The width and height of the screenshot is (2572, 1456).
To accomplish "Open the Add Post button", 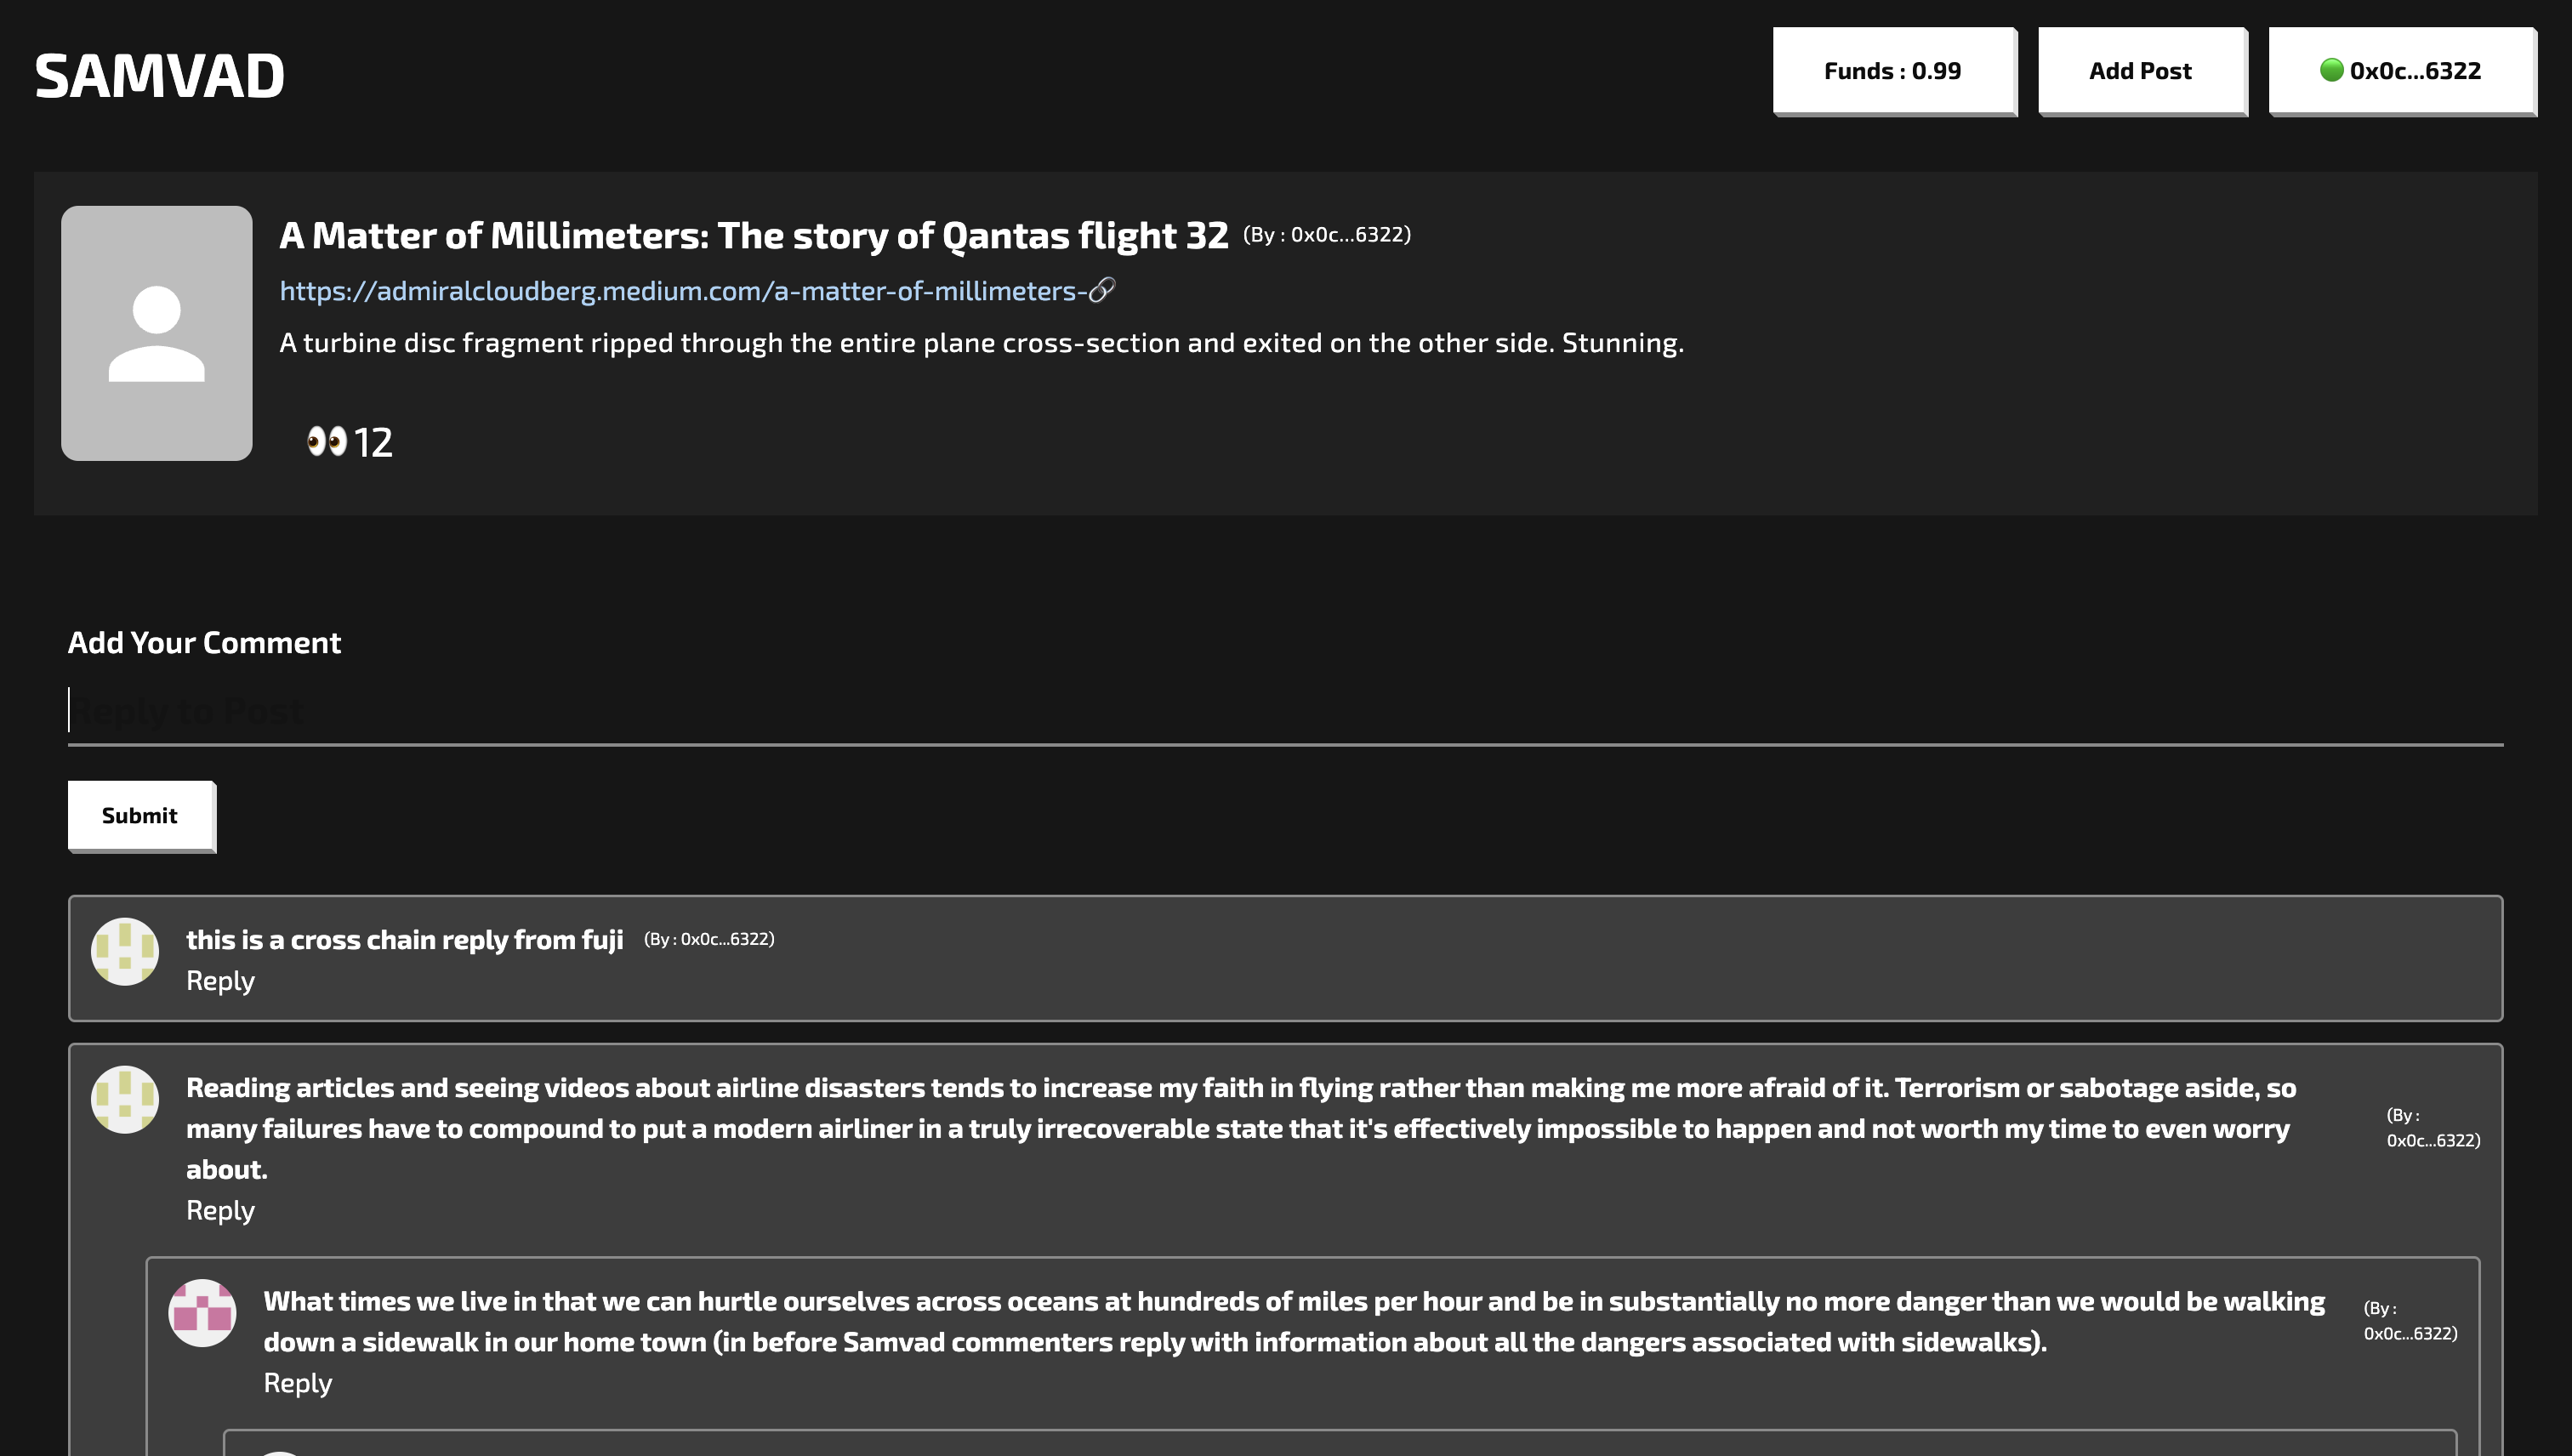I will pyautogui.click(x=2140, y=71).
